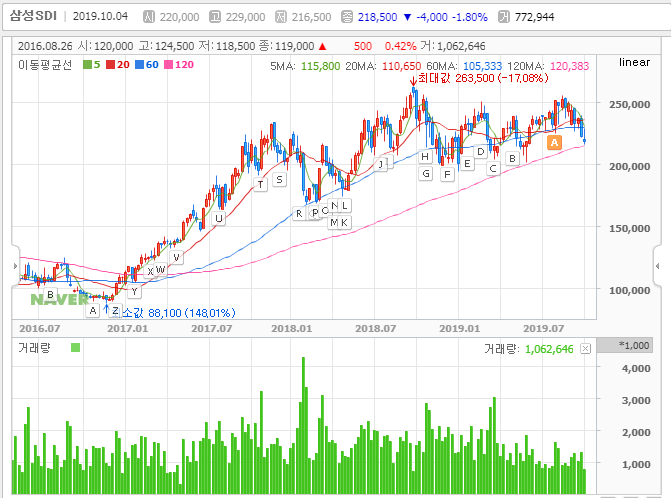The image size is (671, 498).
Task: Open the B marker beside the C marker
Action: (x=512, y=158)
